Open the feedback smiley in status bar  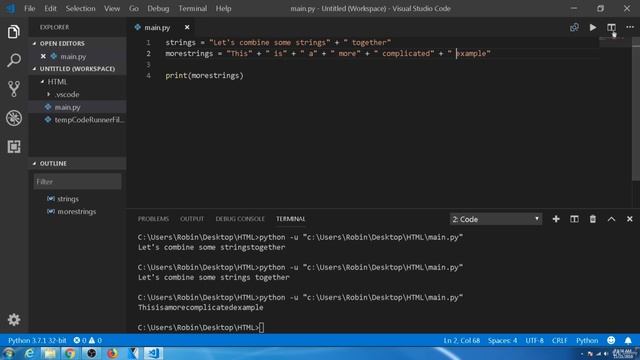tap(611, 340)
